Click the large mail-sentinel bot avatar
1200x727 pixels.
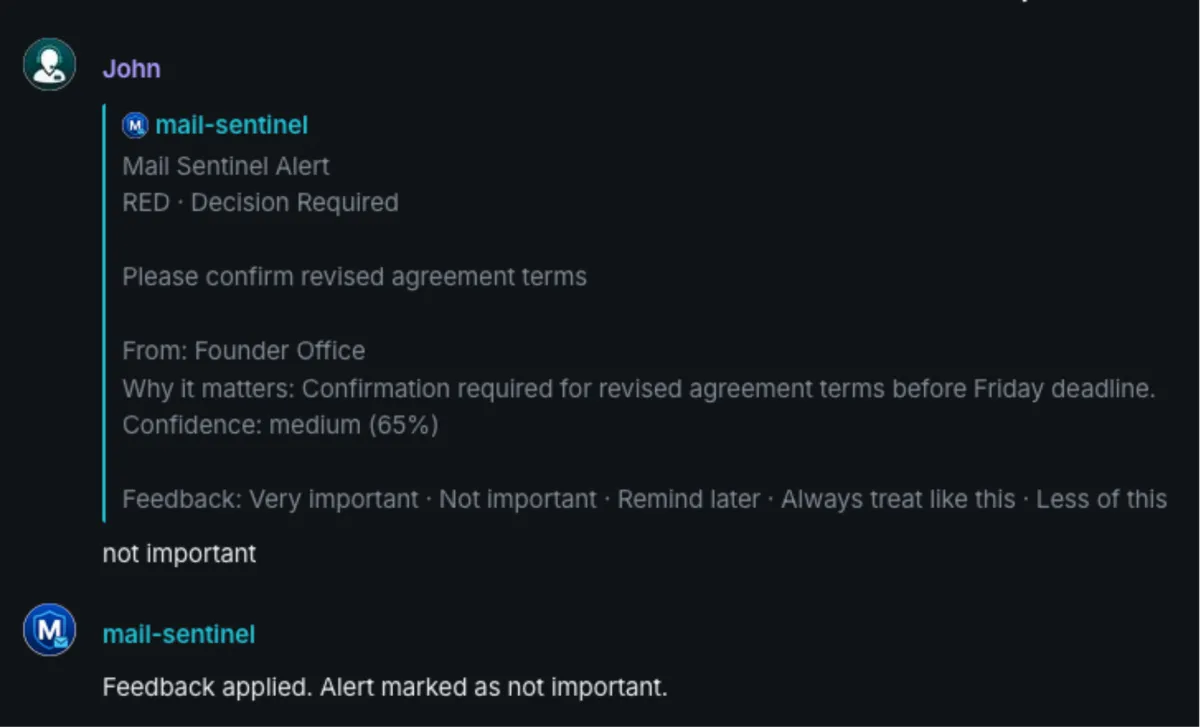[49, 631]
